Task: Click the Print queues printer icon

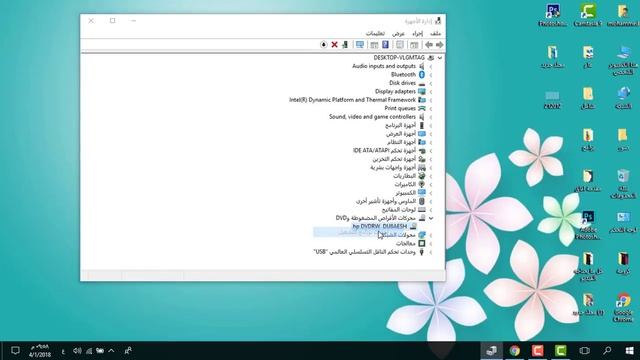Action: (422, 108)
